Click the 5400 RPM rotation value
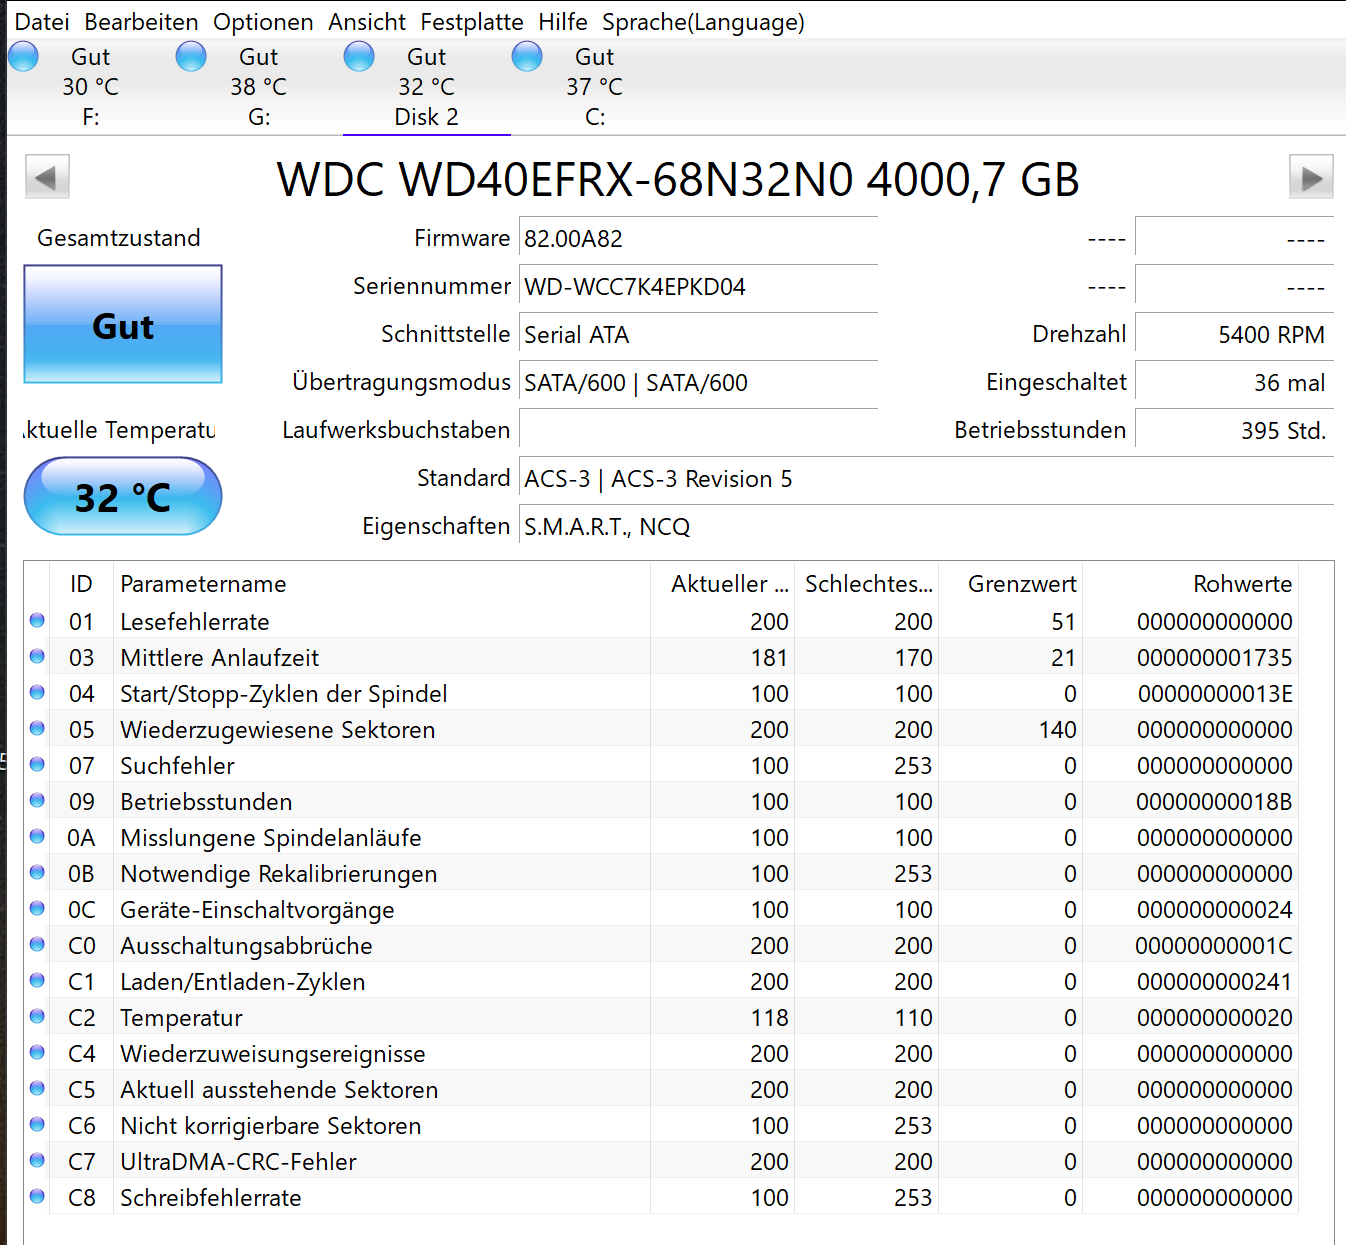1346x1245 pixels. click(x=1234, y=335)
